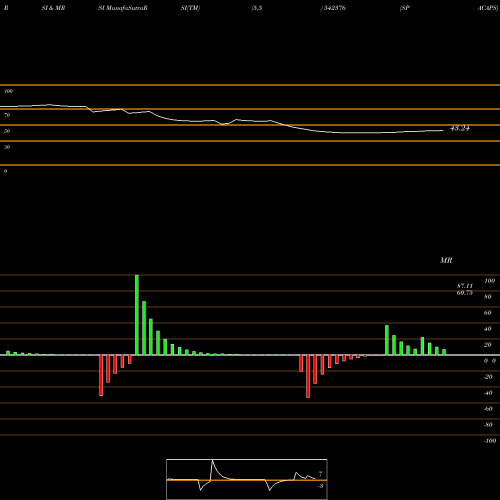This screenshot has height=500, width=500.
Task: Click the RSI axis label 30
Action: 7,147
